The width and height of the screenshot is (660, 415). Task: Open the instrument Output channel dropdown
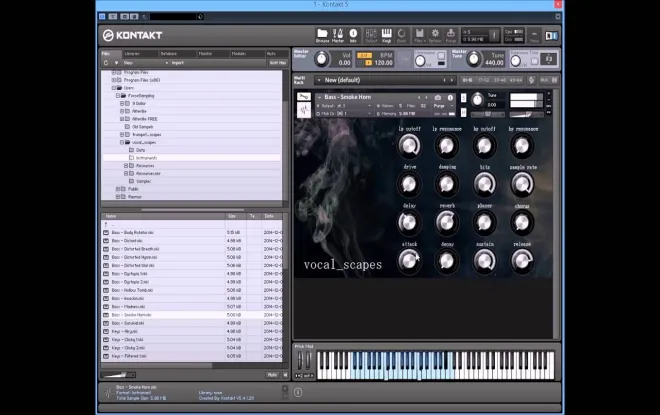(344, 106)
